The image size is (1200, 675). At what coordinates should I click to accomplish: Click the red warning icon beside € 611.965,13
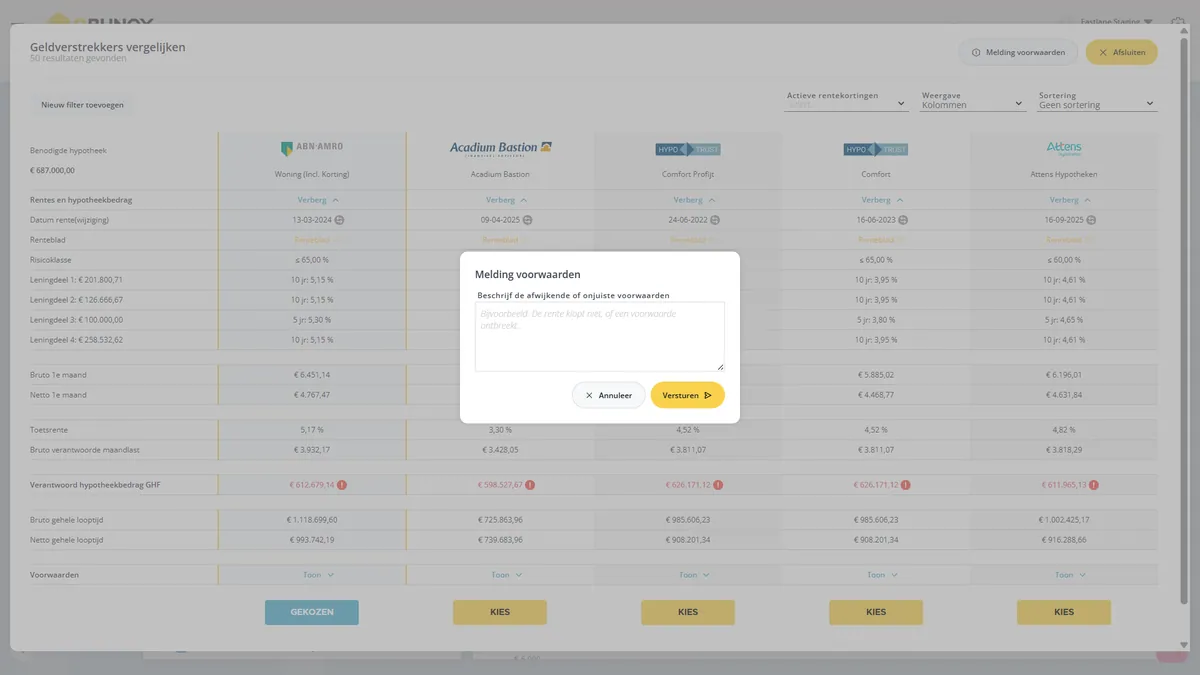pos(1094,485)
